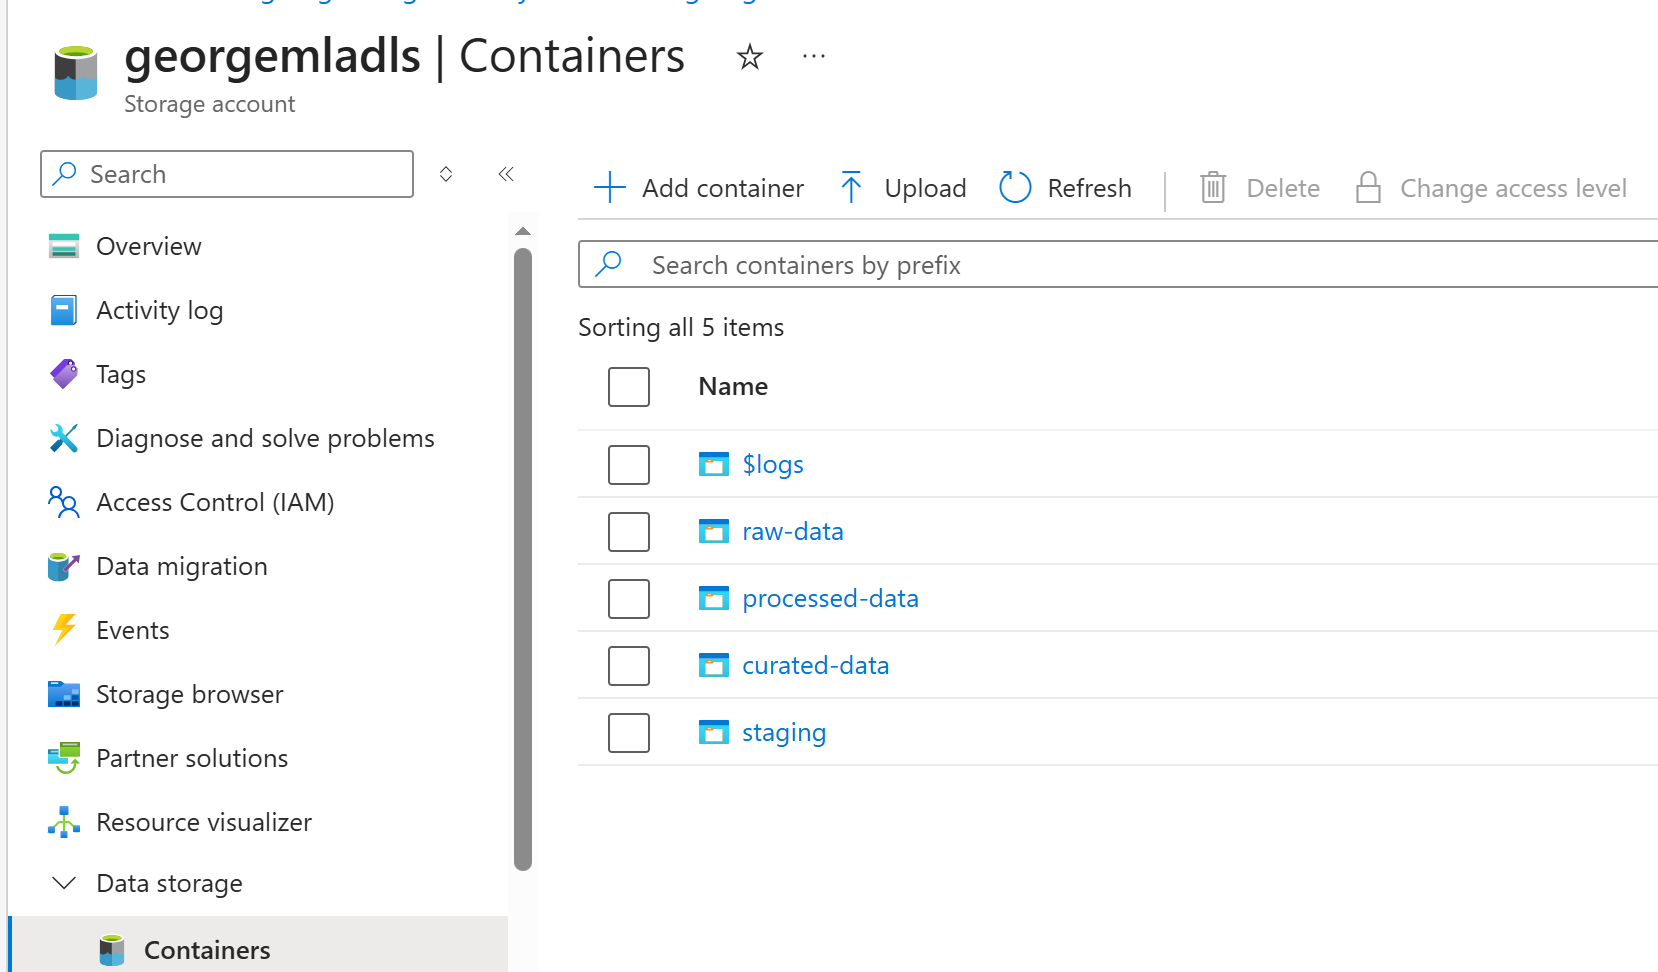Click the raw-data container icon

tap(714, 531)
